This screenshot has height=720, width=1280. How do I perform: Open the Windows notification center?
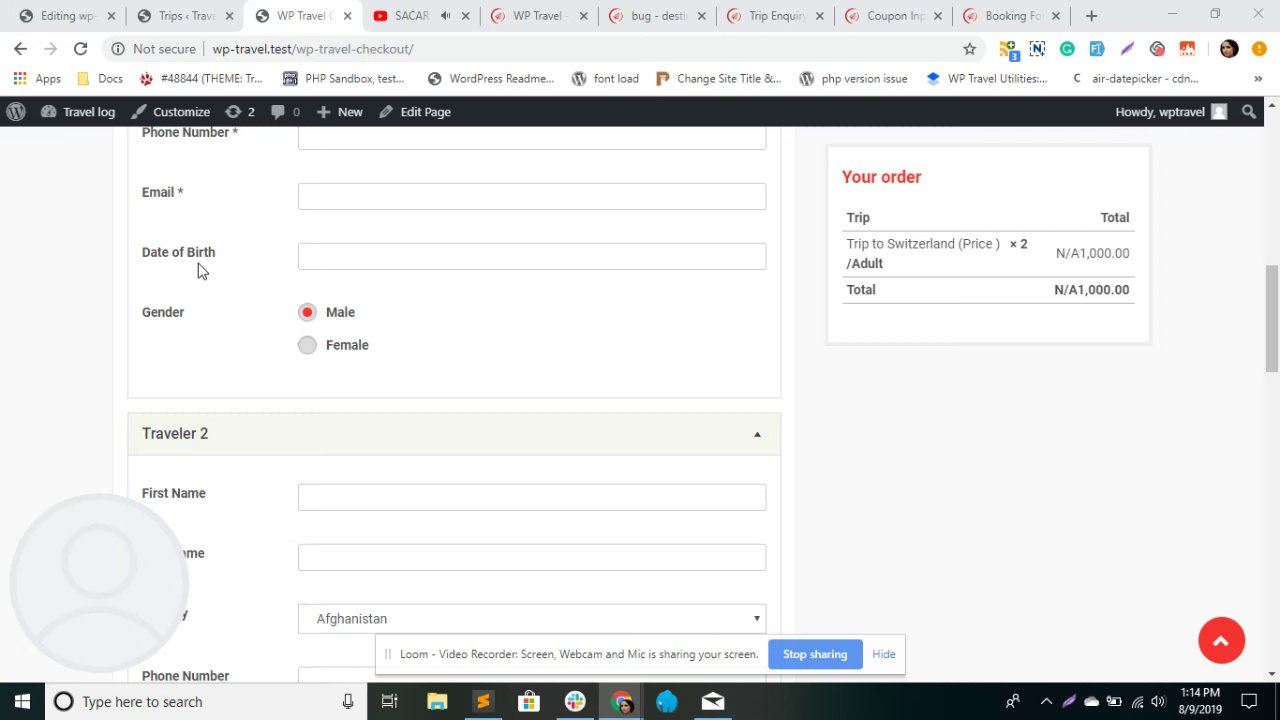click(x=1250, y=702)
